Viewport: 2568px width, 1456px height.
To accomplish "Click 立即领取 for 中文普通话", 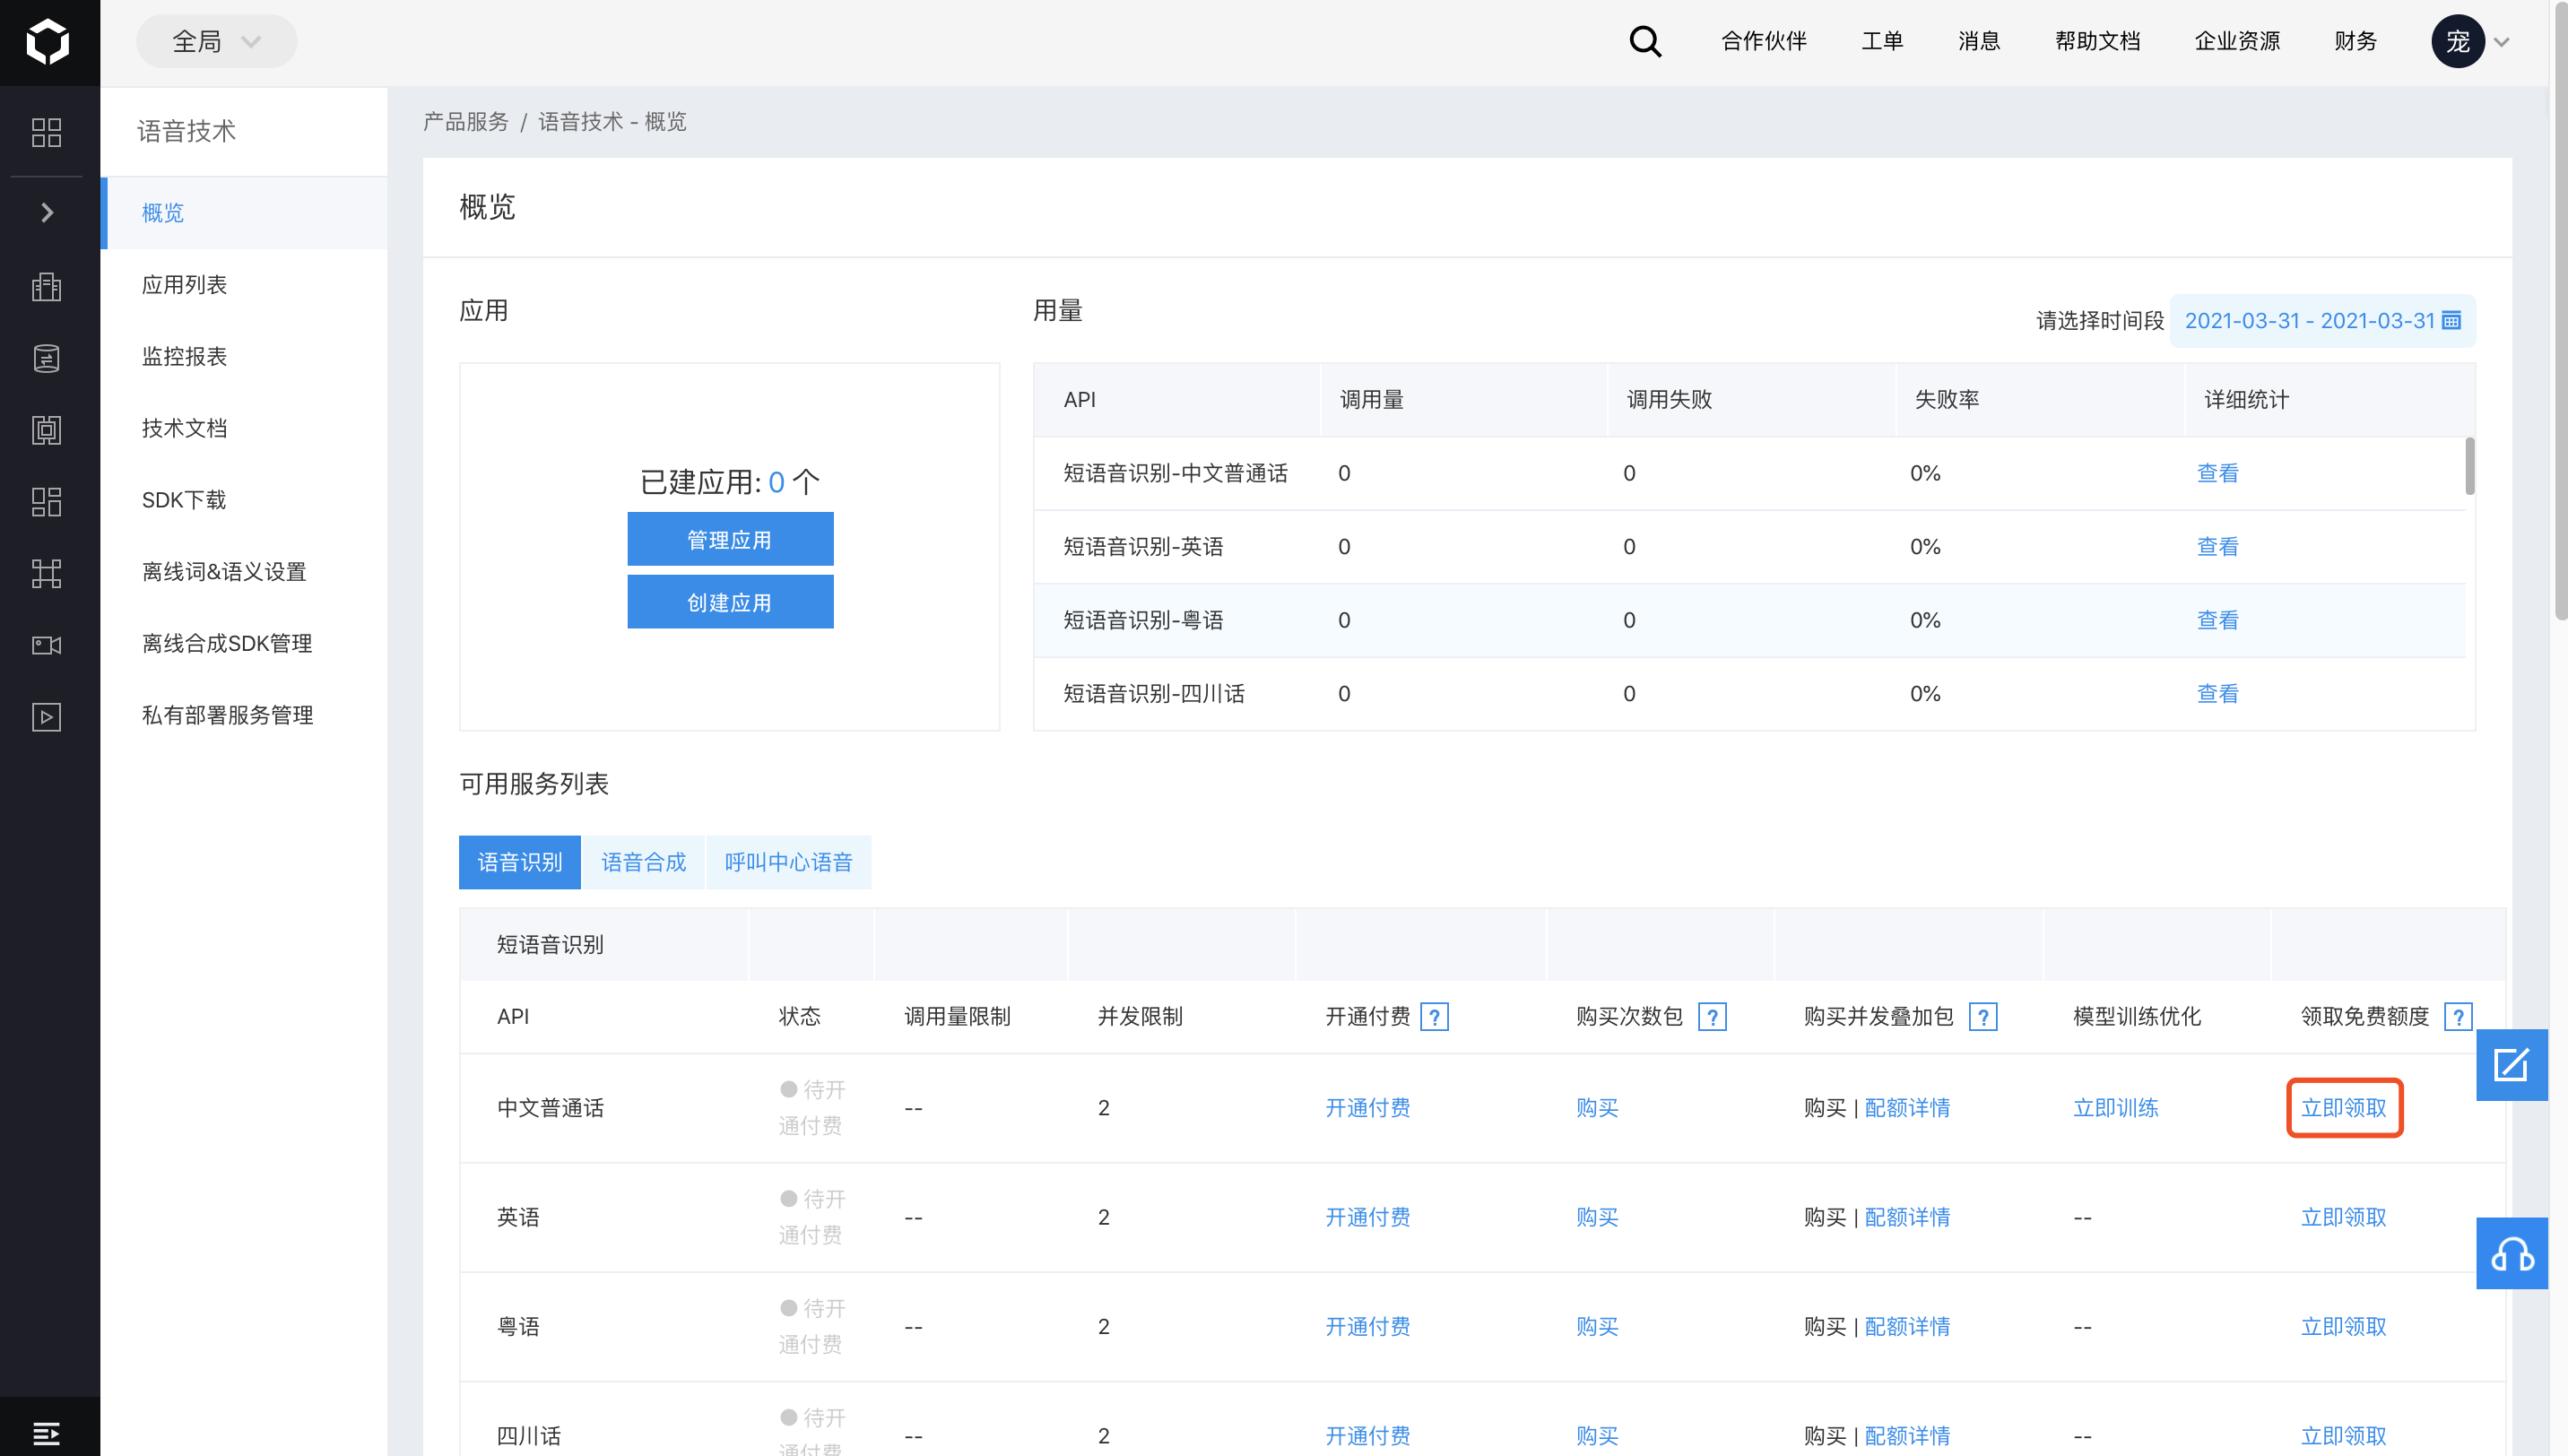I will coord(2343,1108).
